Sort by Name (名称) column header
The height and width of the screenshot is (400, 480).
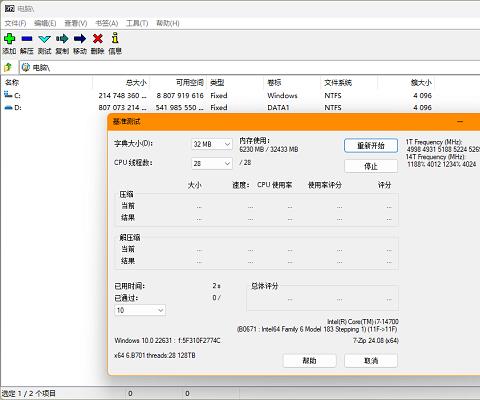click(x=47, y=82)
